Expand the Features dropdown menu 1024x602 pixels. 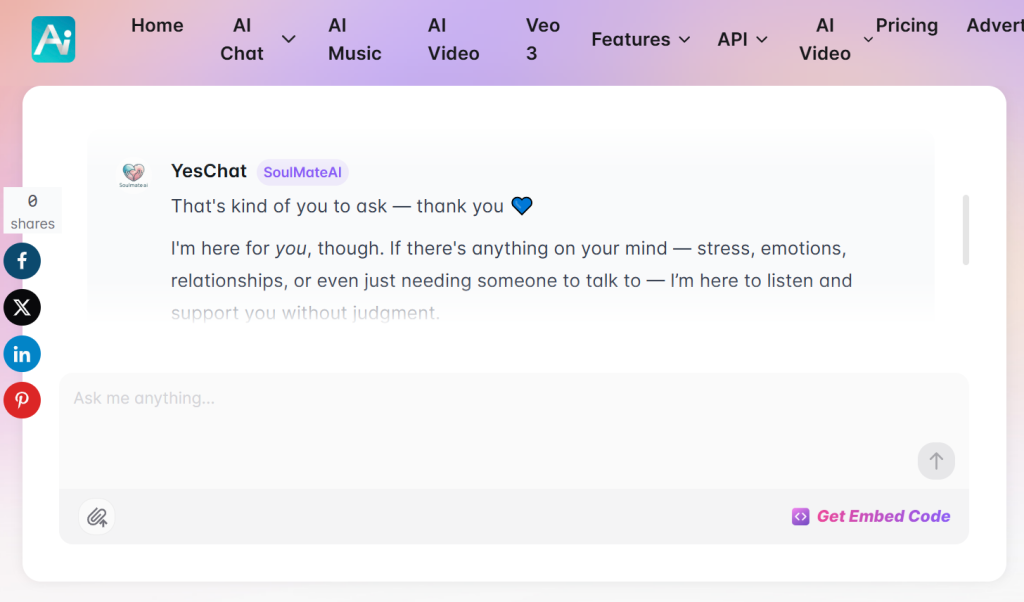click(641, 39)
